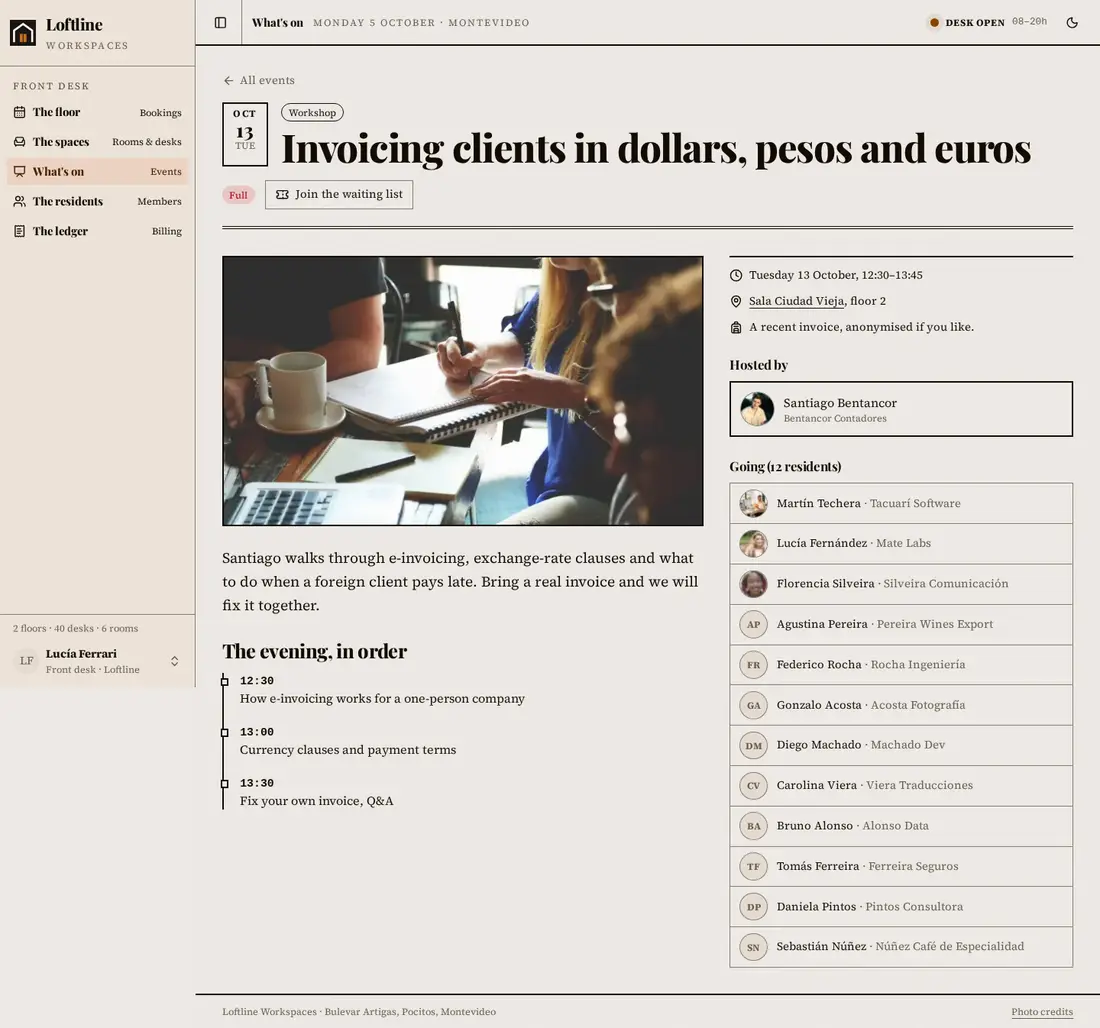Click the 'Mate Labs' company text
1100x1028 pixels.
[x=904, y=543]
